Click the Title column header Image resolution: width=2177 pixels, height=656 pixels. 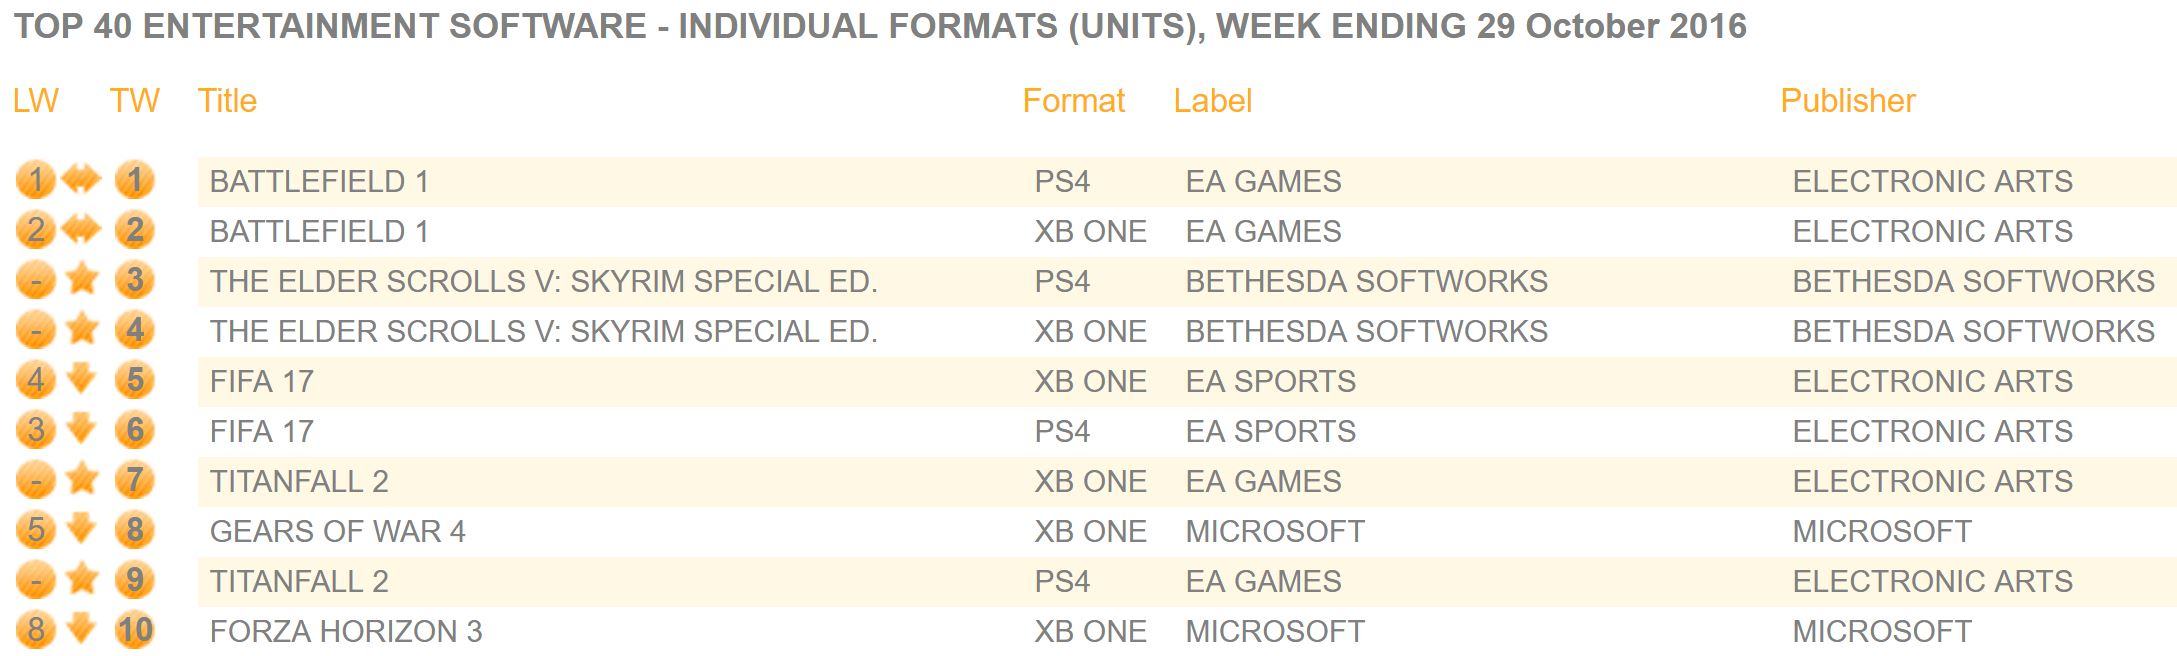point(227,101)
